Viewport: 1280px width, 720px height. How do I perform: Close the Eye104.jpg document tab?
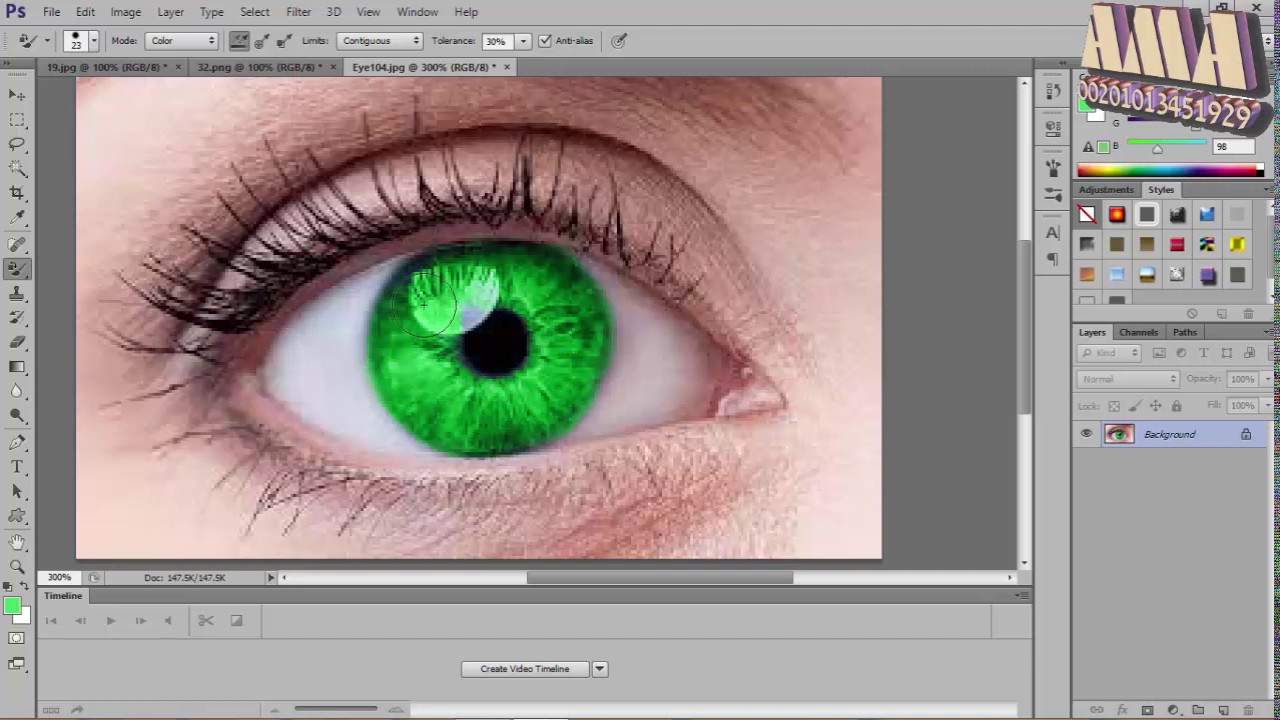pyautogui.click(x=506, y=67)
